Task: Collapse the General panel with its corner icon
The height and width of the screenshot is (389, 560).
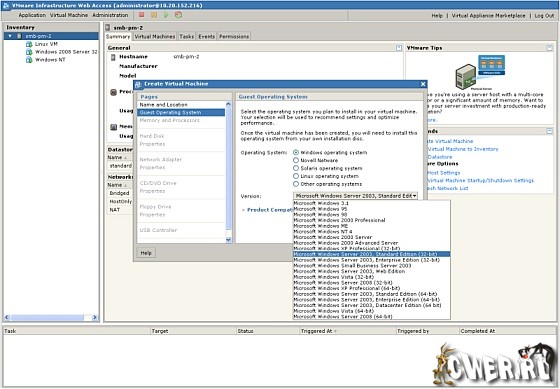Action: [399, 48]
